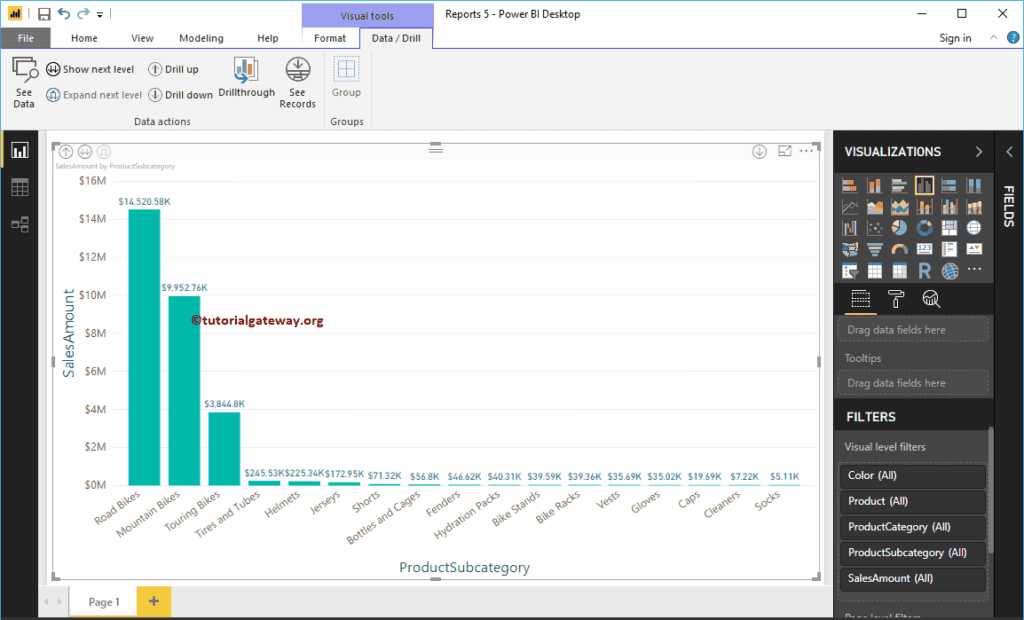Select the donut chart visualization
The height and width of the screenshot is (620, 1024).
point(924,228)
